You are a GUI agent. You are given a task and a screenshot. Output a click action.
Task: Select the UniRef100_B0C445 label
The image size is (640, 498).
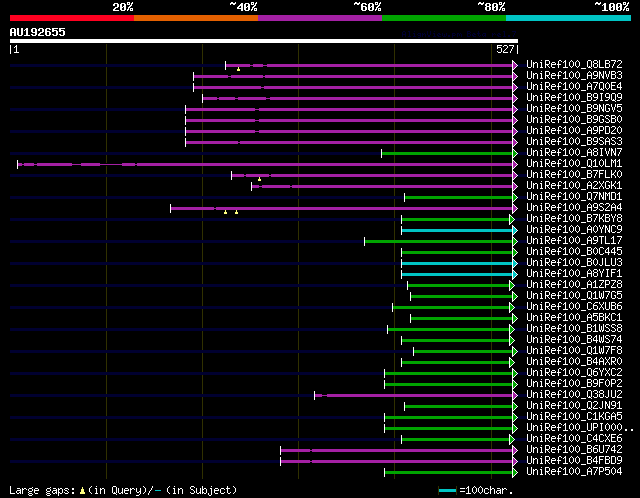574,252
